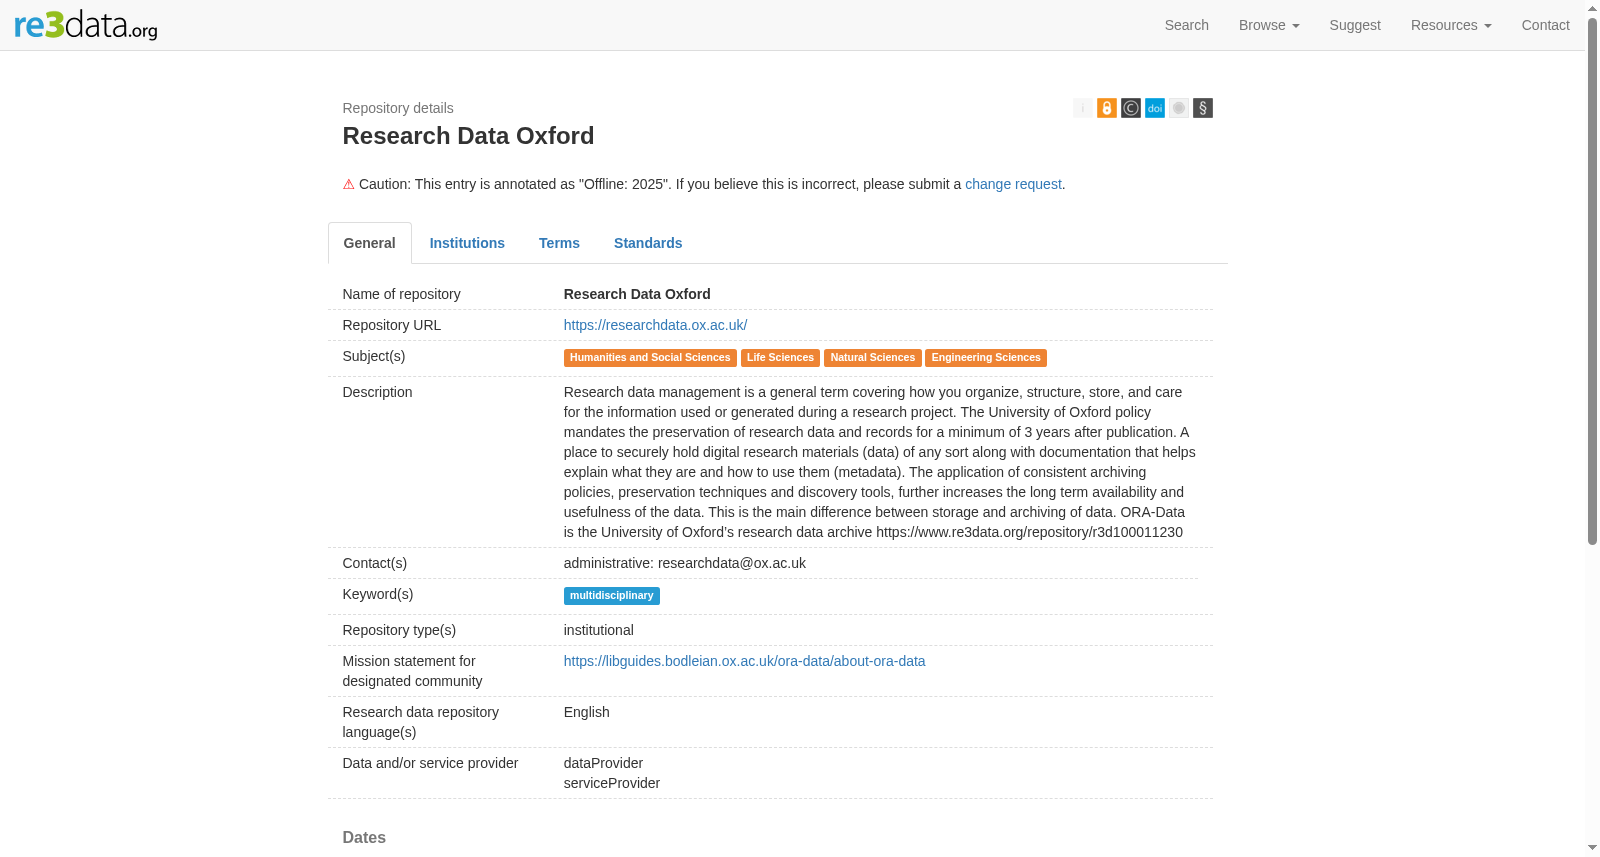Click the blue doi badge icon

pyautogui.click(x=1155, y=108)
